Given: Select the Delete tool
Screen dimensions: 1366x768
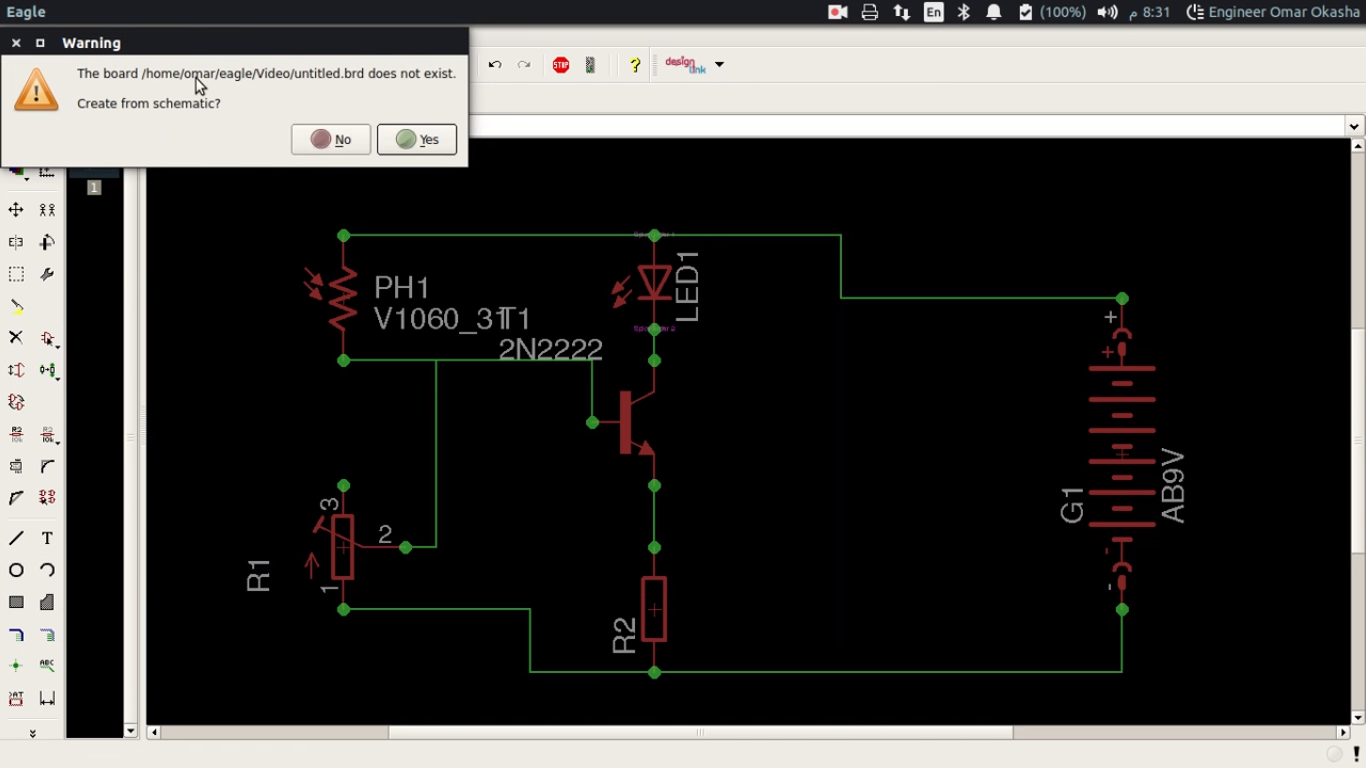Looking at the screenshot, I should click(x=16, y=338).
